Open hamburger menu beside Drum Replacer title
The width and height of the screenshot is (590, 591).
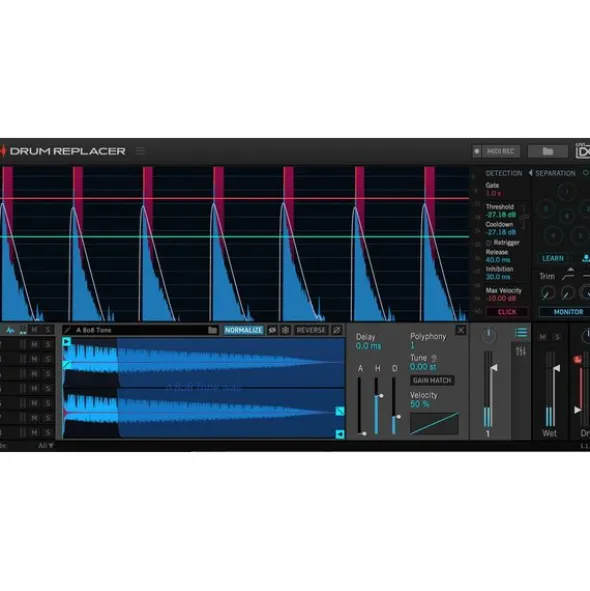pyautogui.click(x=140, y=151)
